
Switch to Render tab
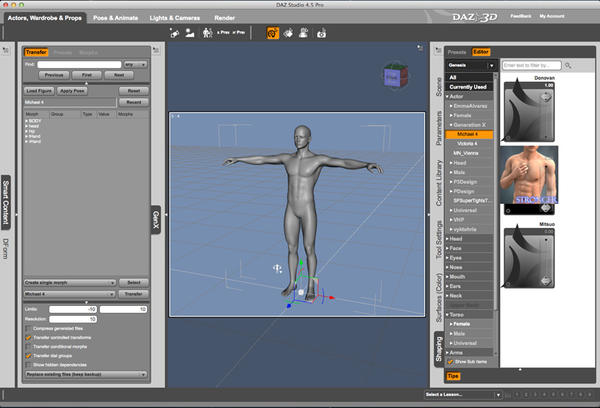[225, 18]
